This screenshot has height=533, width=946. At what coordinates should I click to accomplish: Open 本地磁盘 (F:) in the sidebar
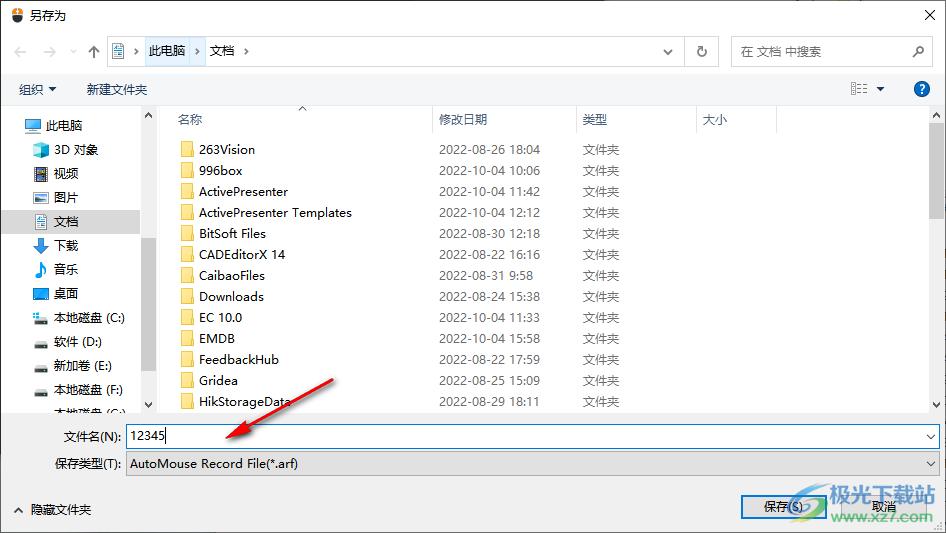tap(78, 390)
